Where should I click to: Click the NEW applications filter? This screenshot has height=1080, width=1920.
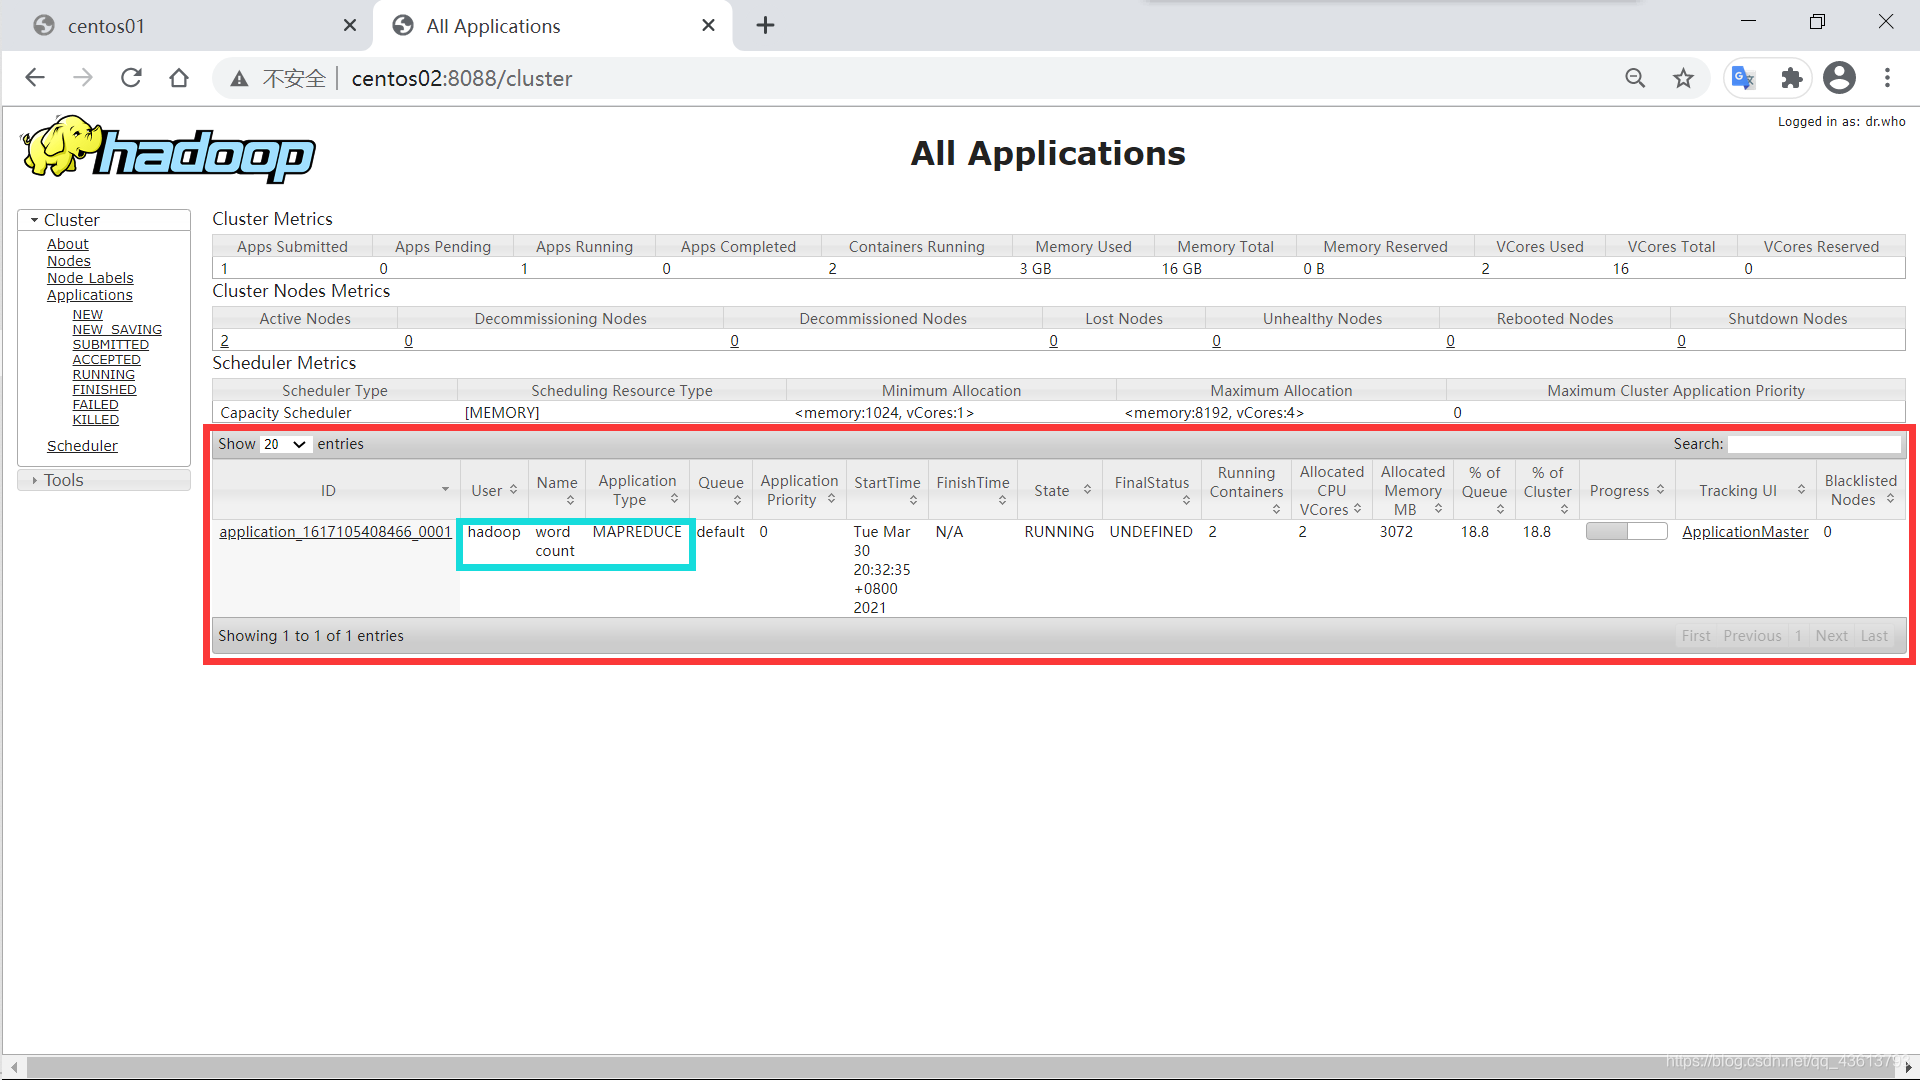click(x=86, y=314)
